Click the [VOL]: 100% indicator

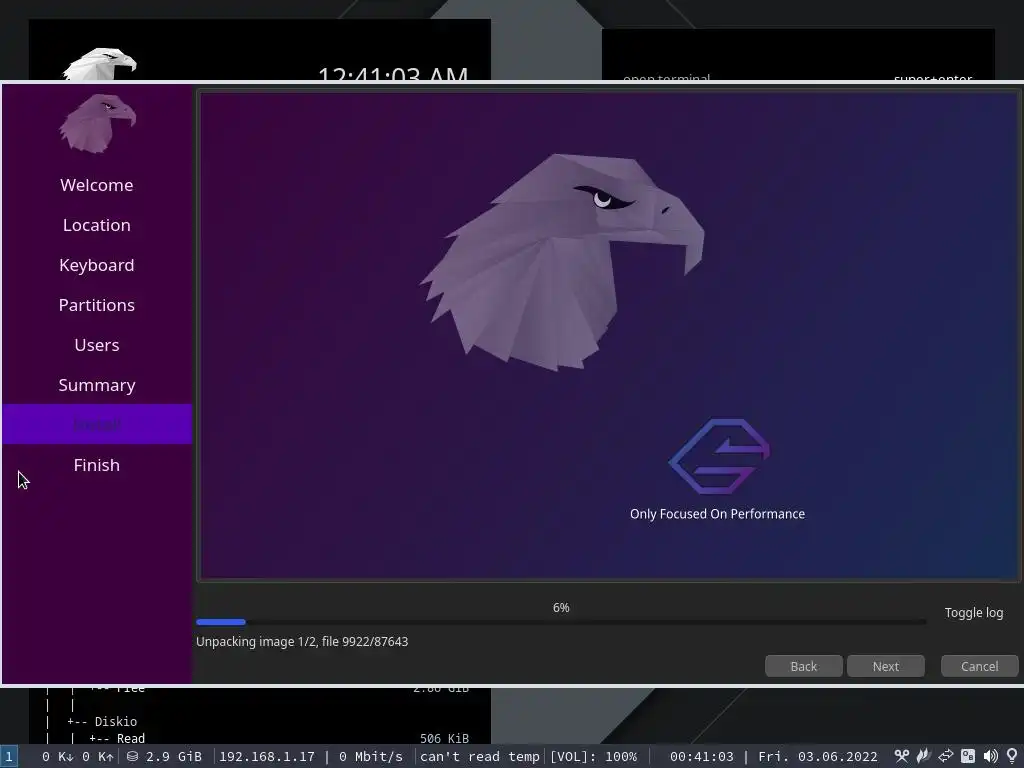593,756
